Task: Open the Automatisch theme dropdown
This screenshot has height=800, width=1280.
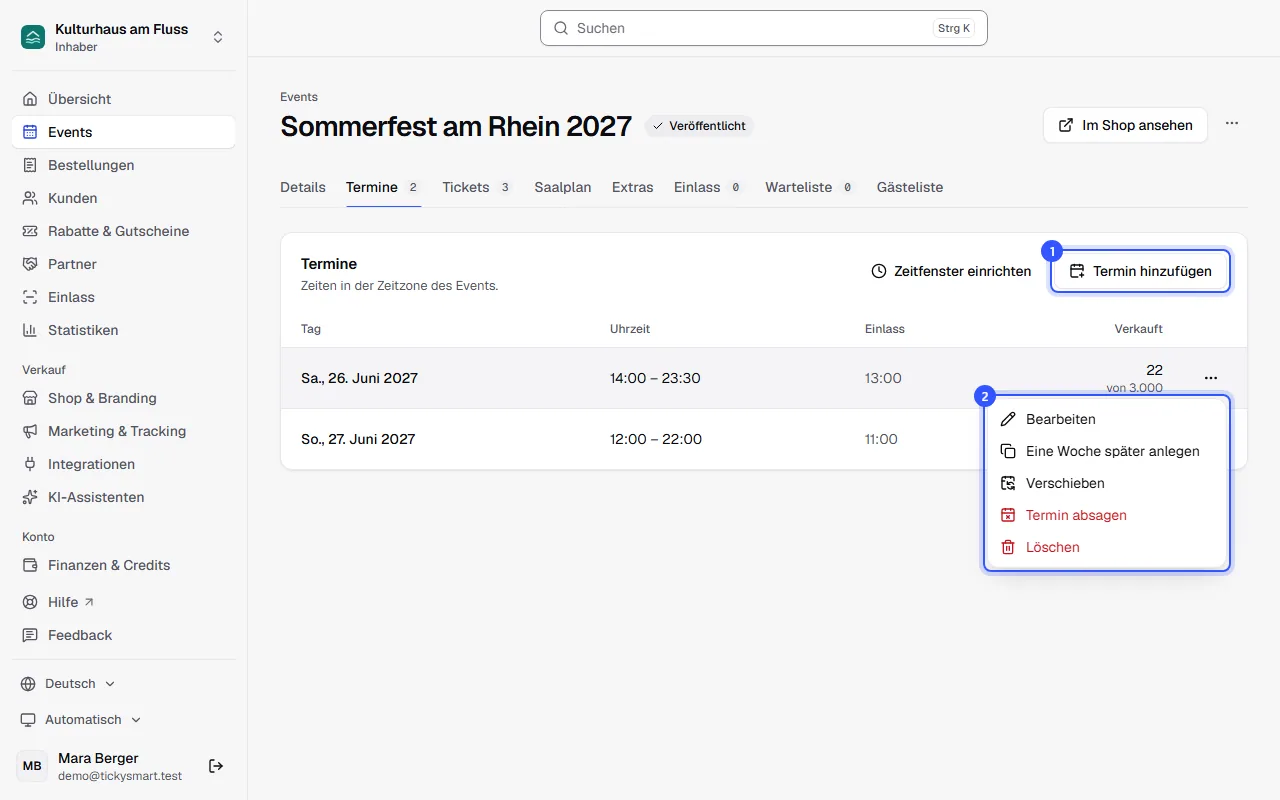Action: (81, 720)
